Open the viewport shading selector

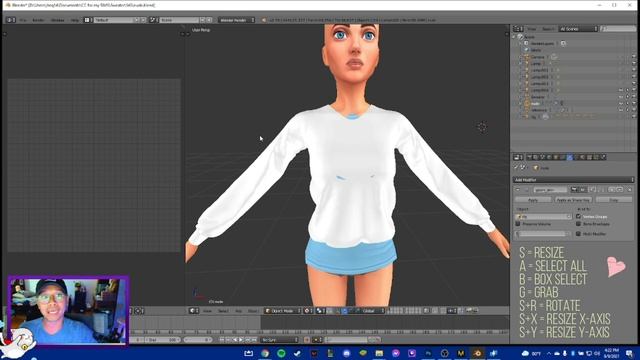308,311
